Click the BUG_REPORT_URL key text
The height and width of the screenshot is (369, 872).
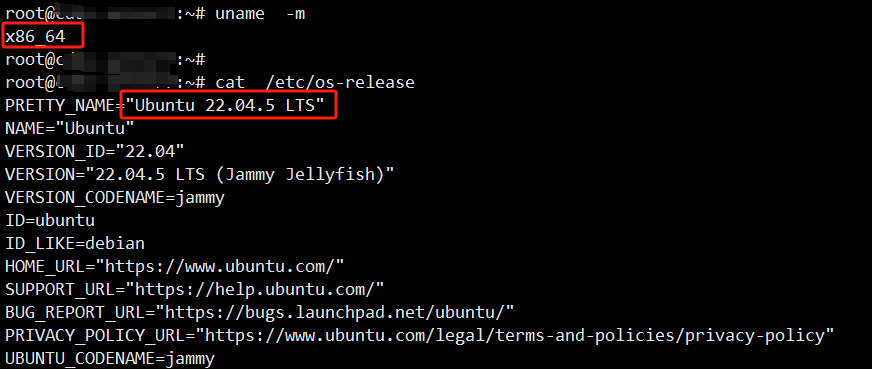tap(75, 313)
